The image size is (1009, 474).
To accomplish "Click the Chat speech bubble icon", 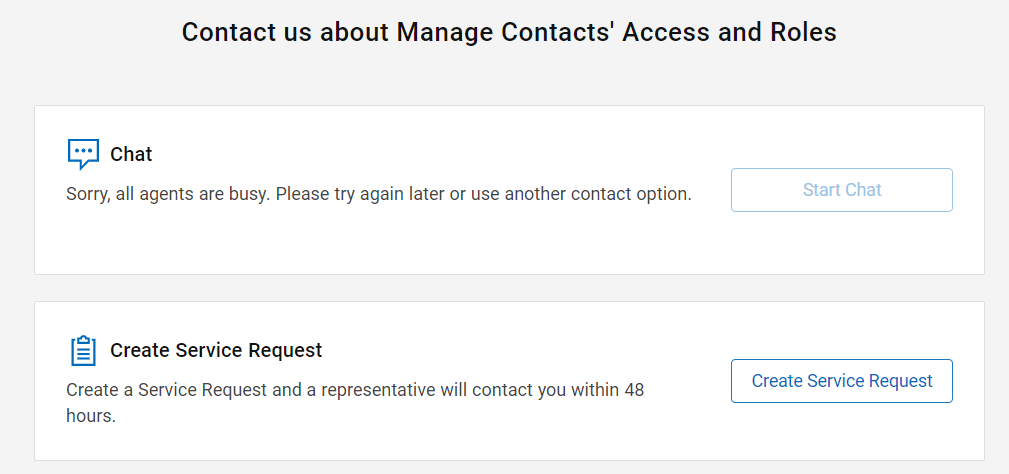I will [x=83, y=154].
